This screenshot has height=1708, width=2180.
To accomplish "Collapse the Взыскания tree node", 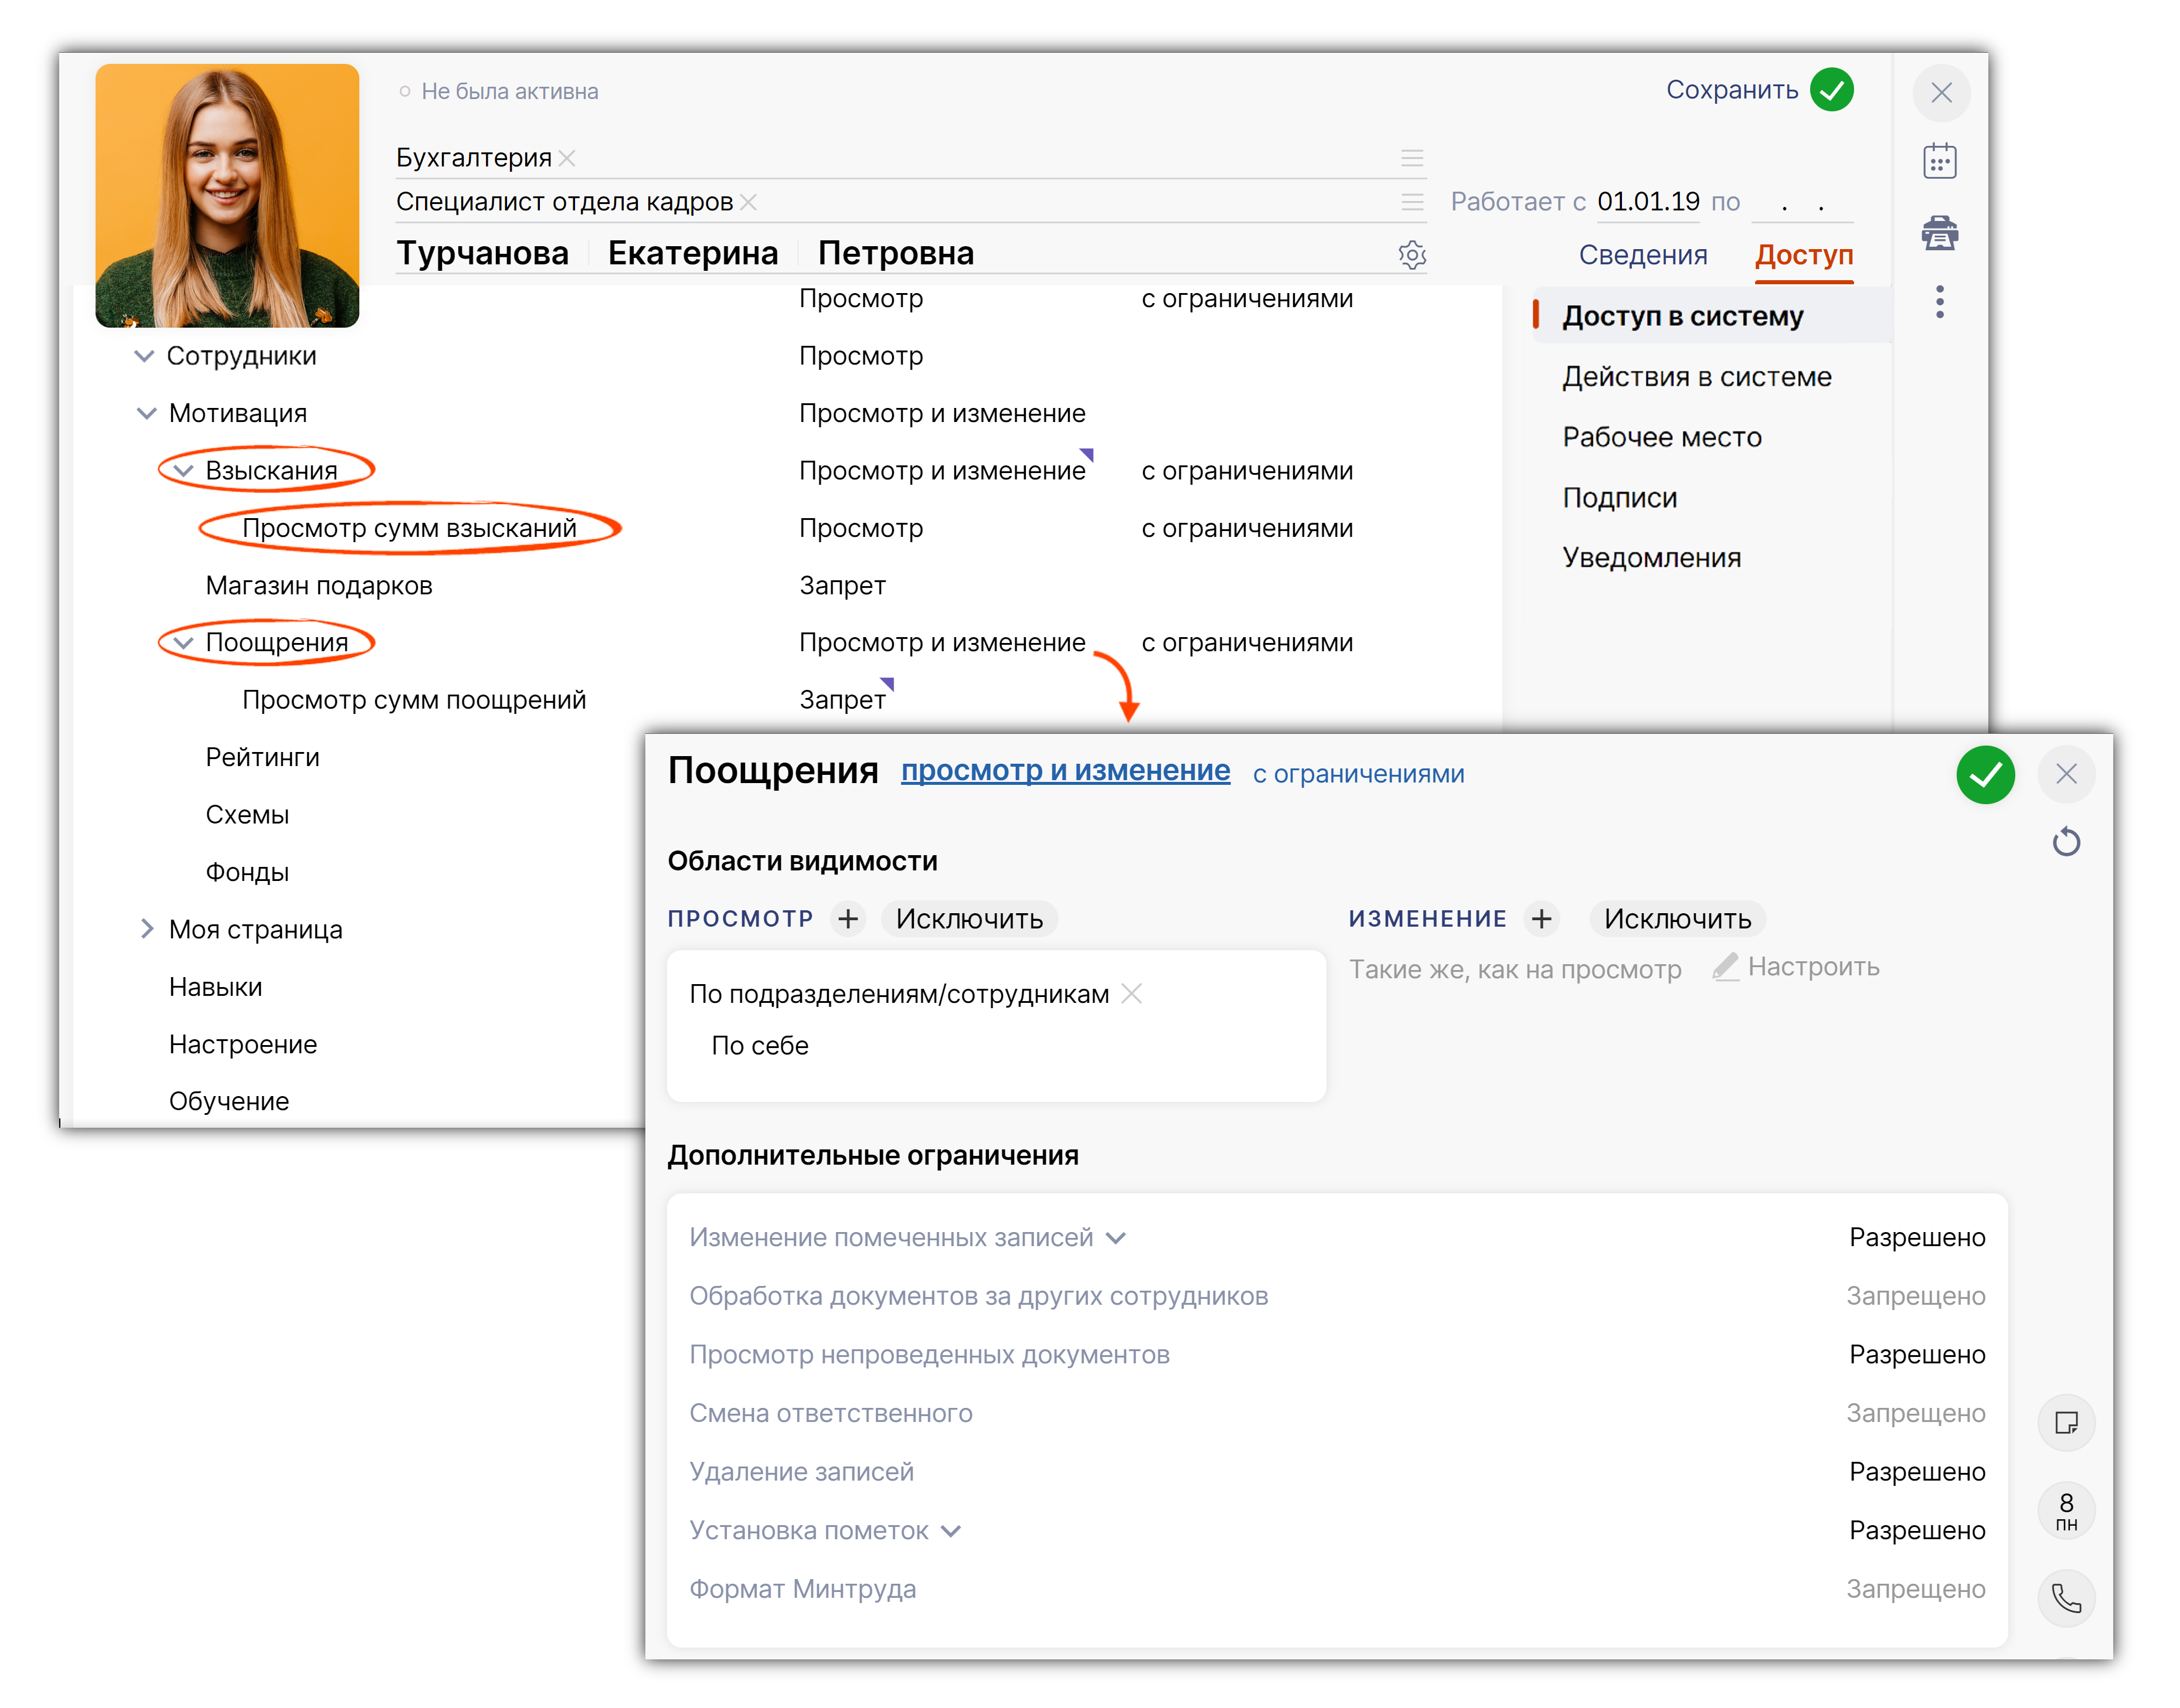I will [x=184, y=471].
